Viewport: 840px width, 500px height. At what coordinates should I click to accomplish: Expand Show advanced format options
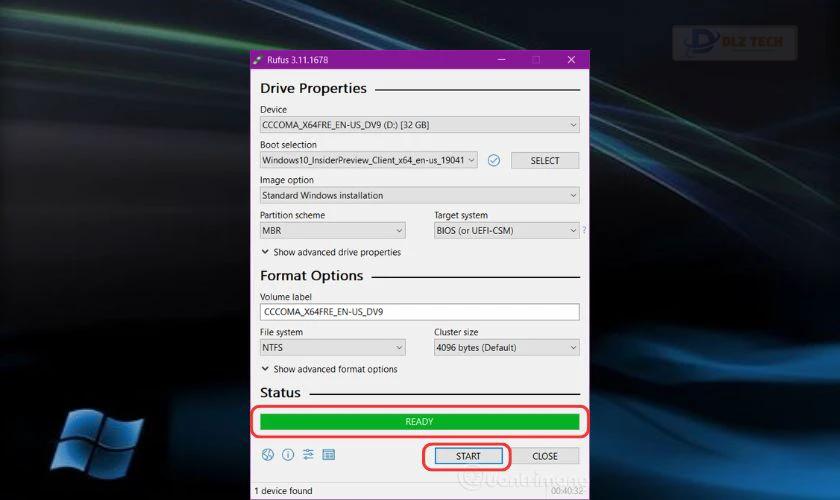[329, 369]
